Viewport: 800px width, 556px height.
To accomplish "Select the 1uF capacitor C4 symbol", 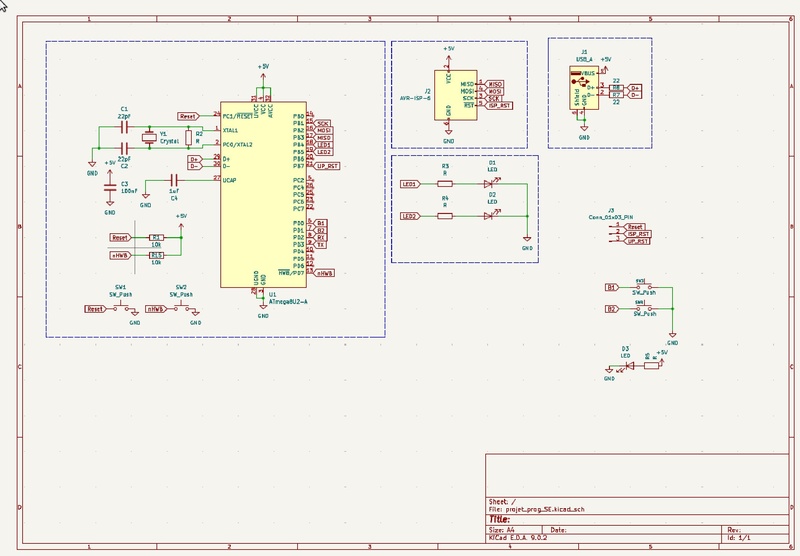I will click(x=174, y=180).
